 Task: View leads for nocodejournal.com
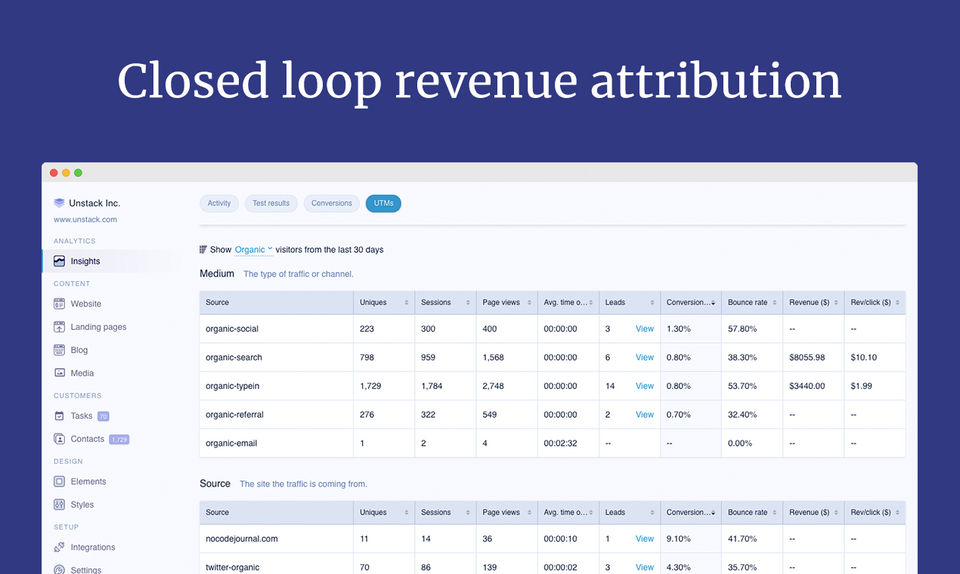tap(645, 539)
